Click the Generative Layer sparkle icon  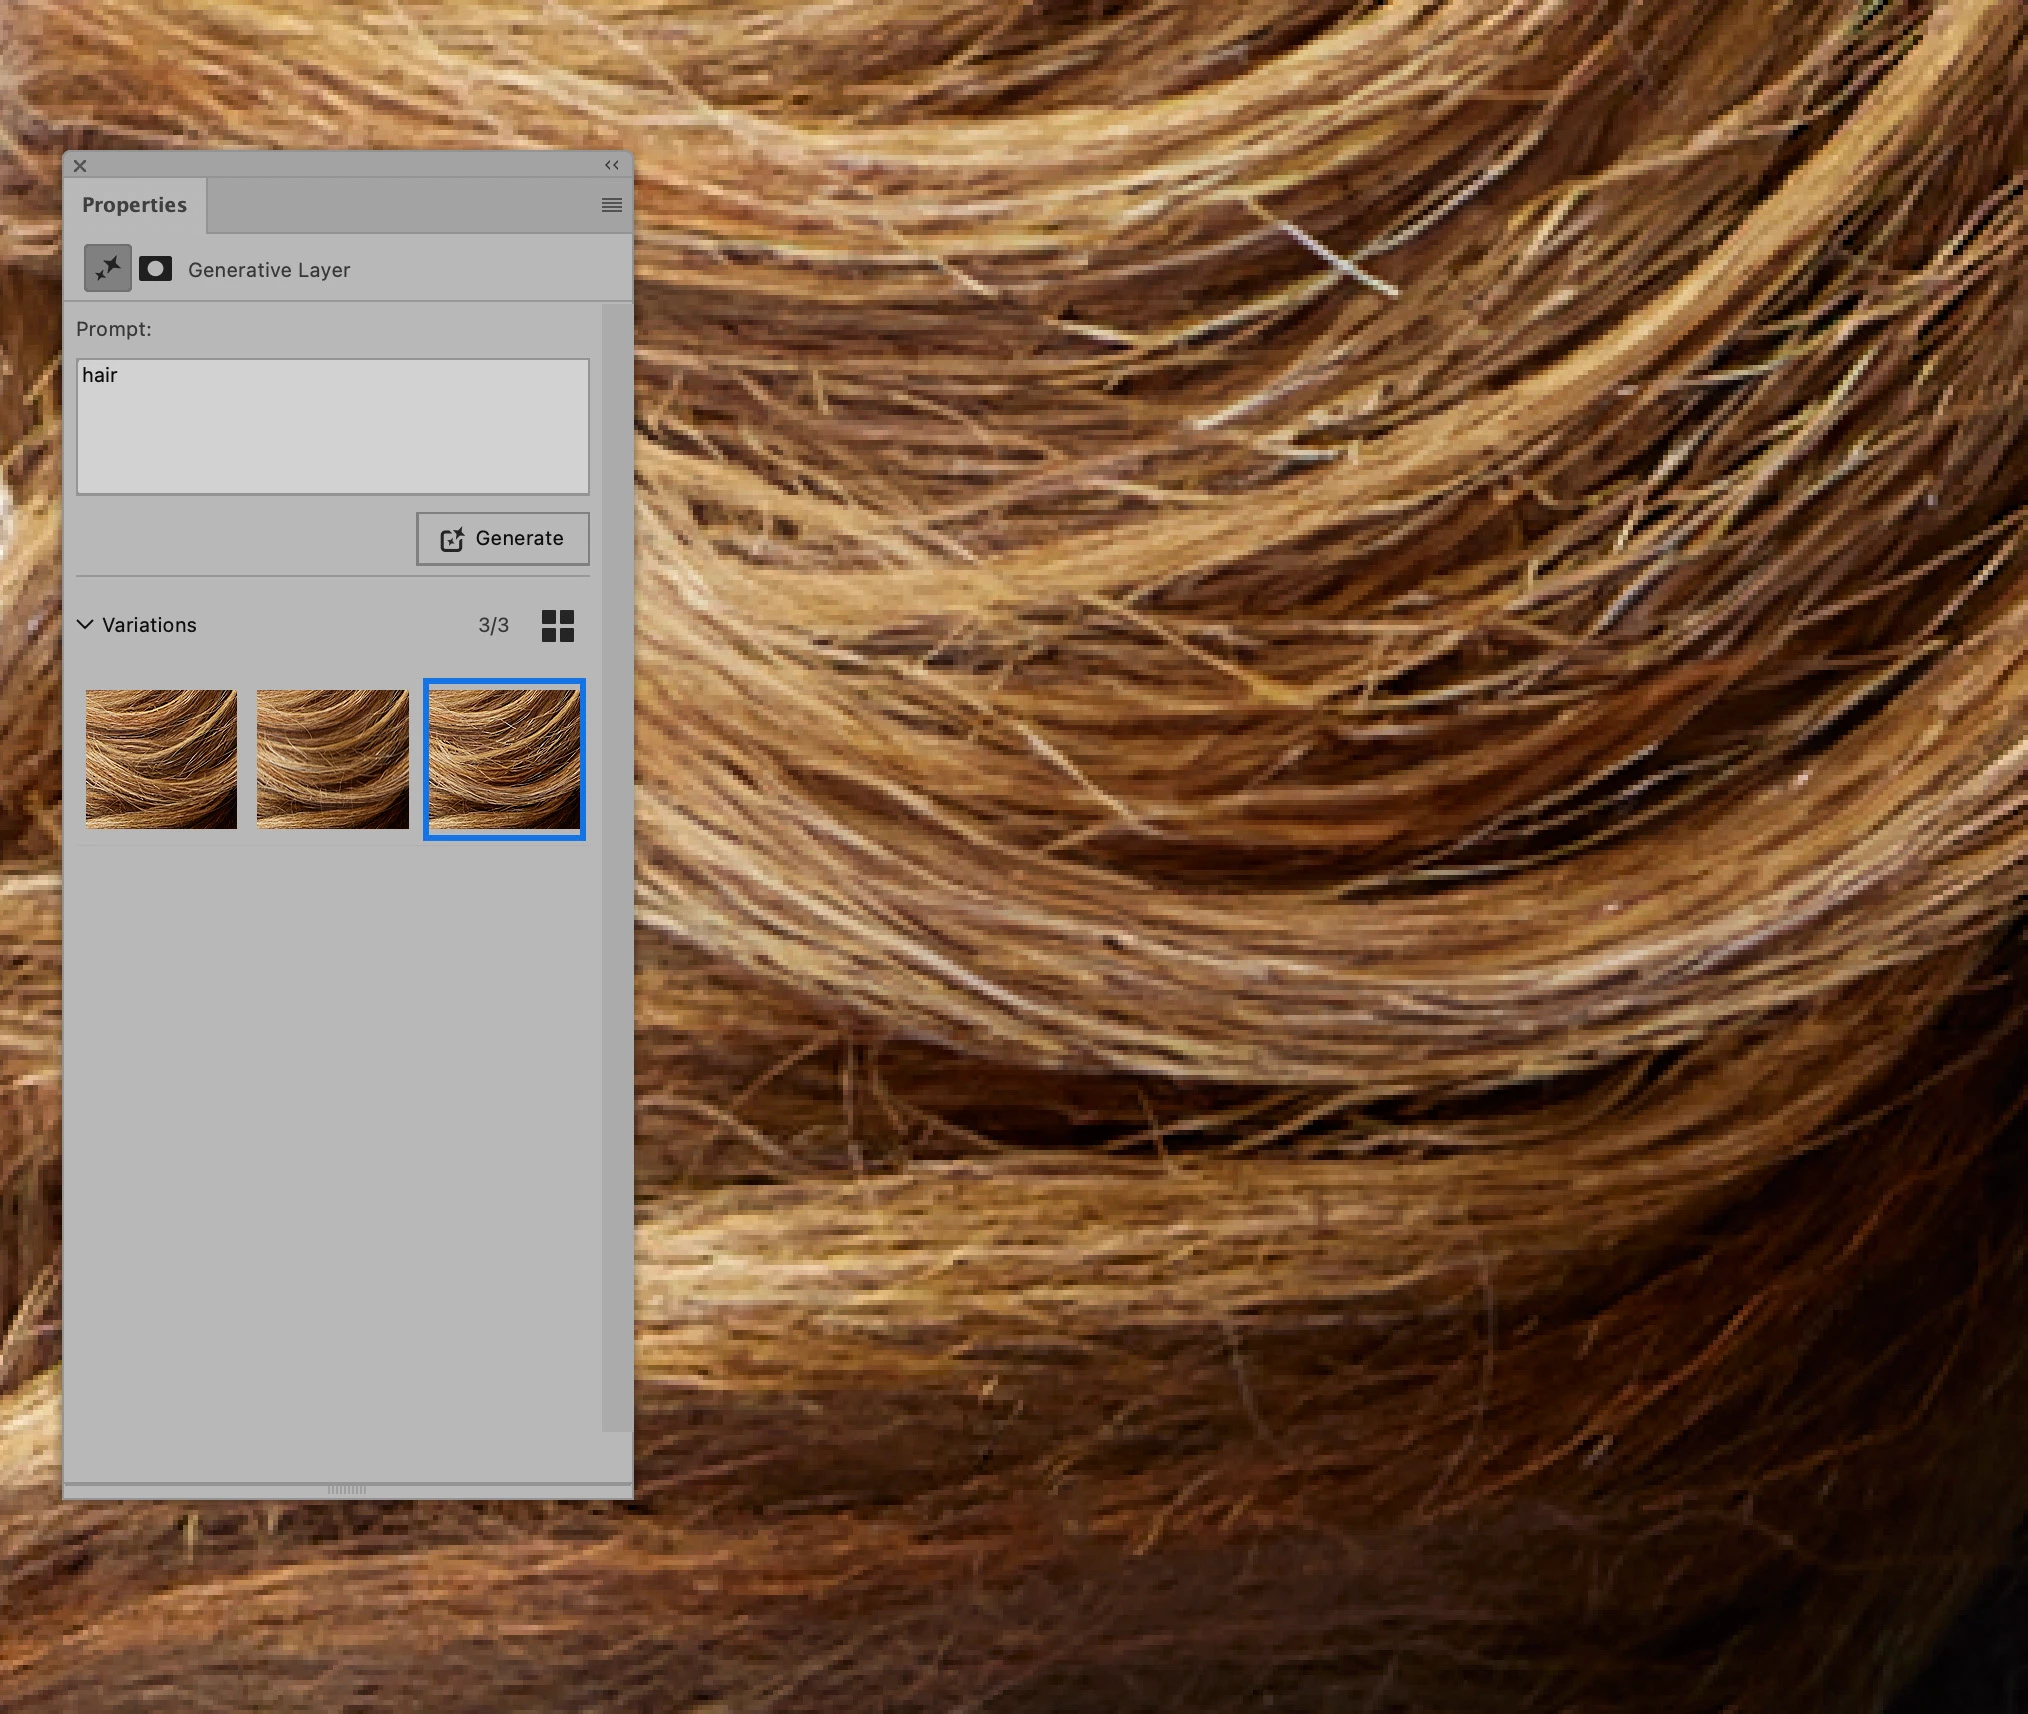click(x=107, y=268)
